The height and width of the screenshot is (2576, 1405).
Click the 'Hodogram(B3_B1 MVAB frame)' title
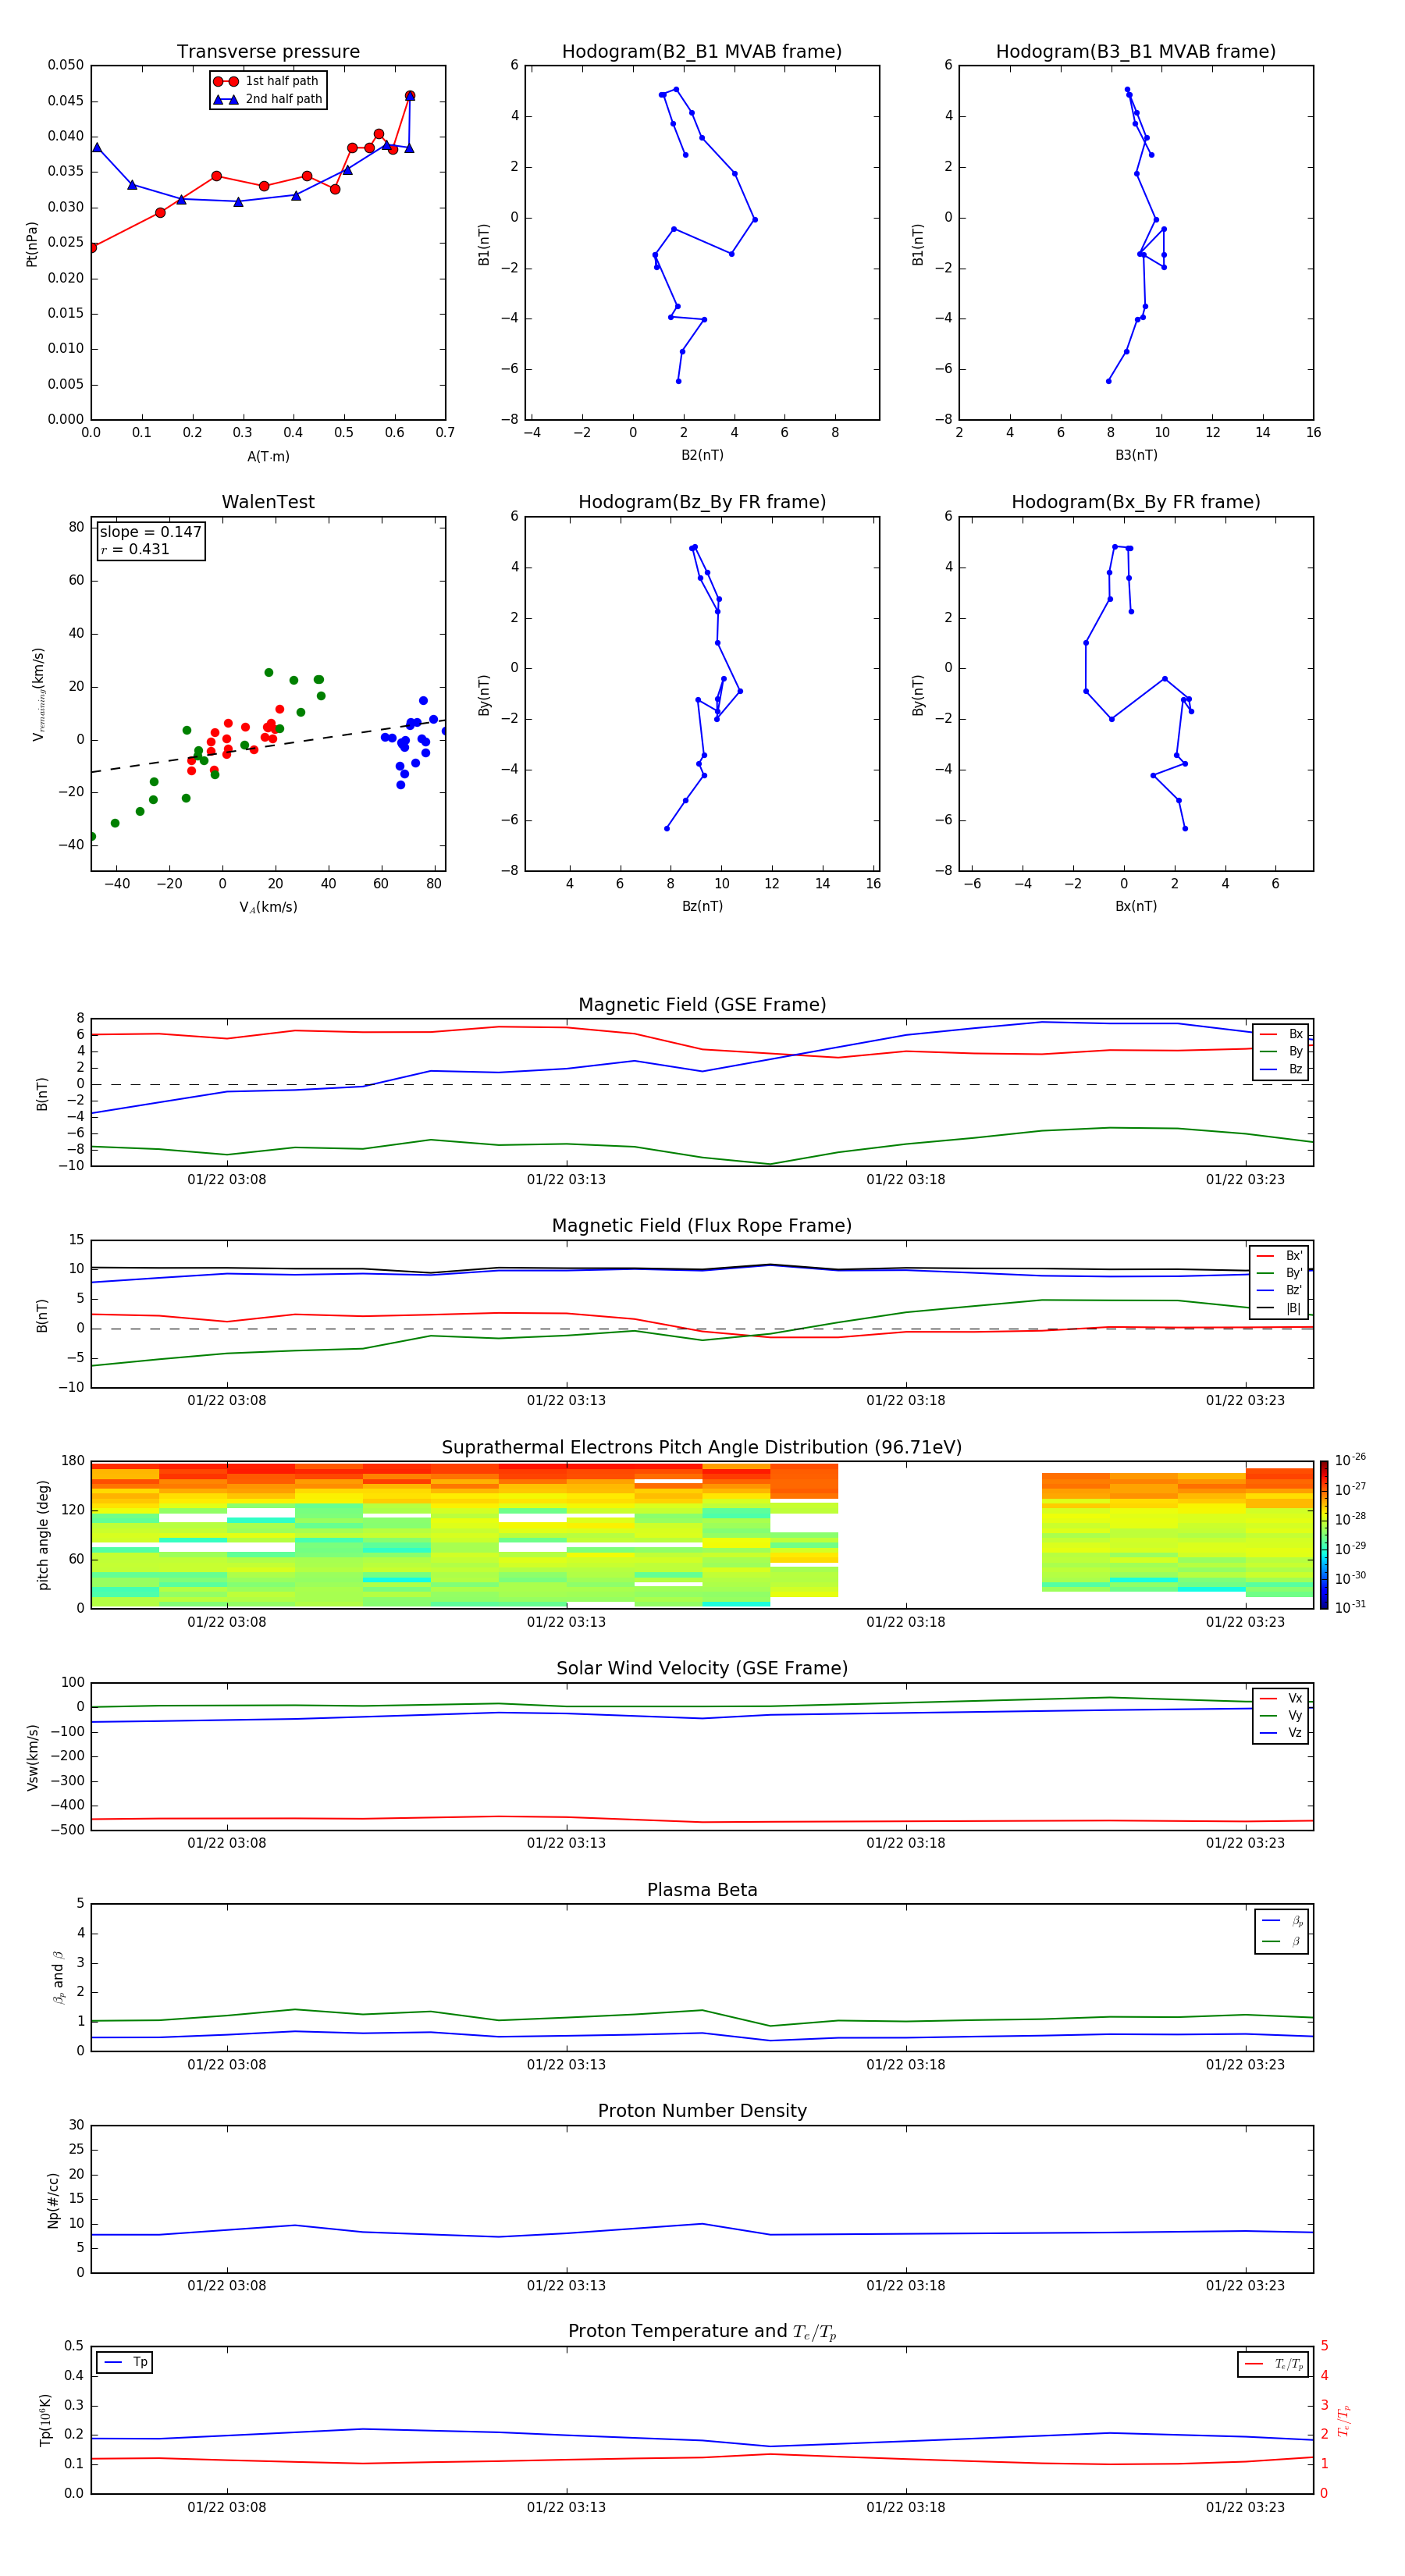(x=1136, y=52)
